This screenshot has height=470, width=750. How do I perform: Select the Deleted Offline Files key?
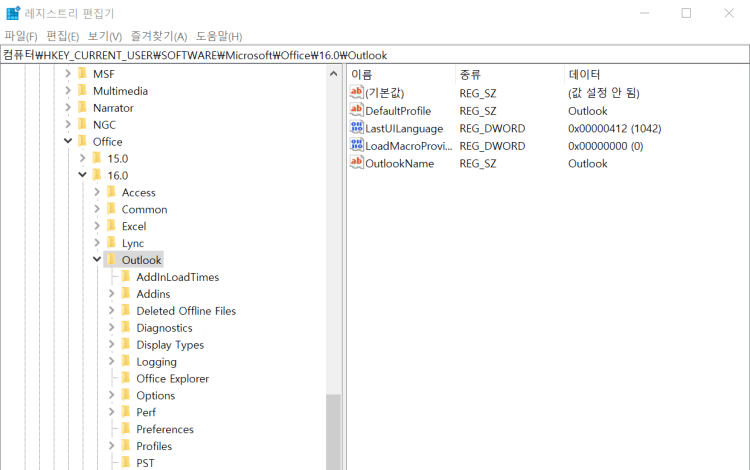(186, 311)
